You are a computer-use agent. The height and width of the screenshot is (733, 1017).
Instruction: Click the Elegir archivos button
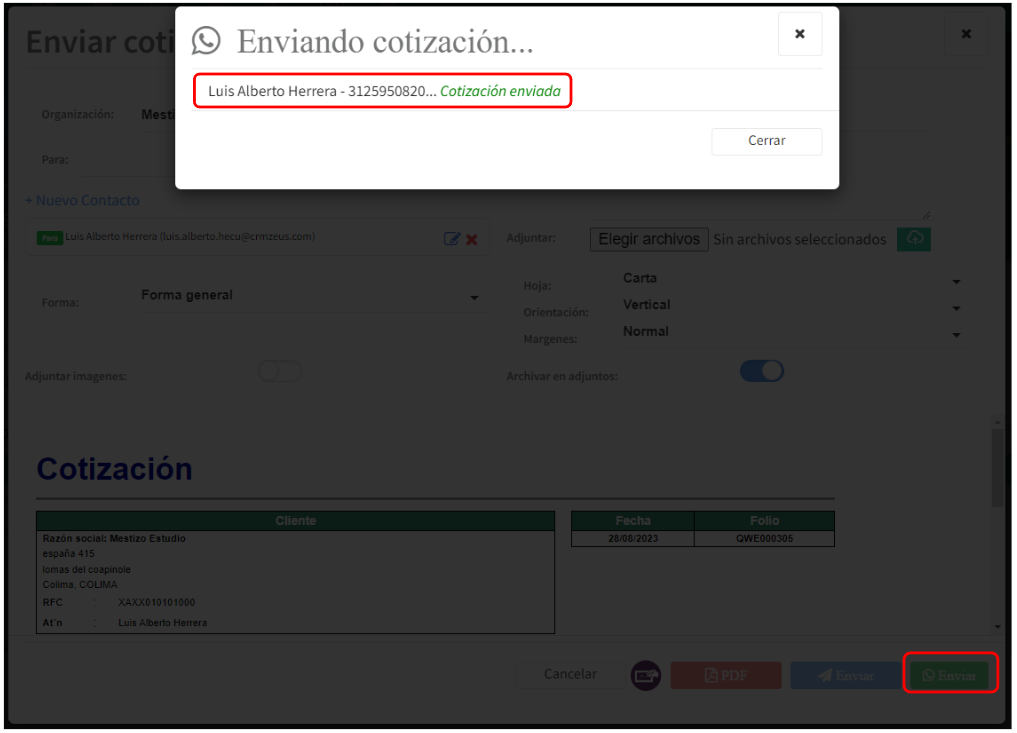[649, 239]
